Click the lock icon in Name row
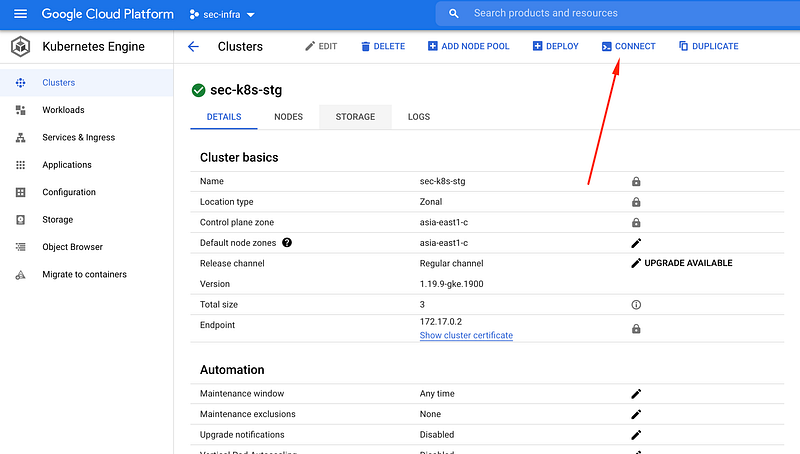This screenshot has width=800, height=454. click(x=636, y=182)
